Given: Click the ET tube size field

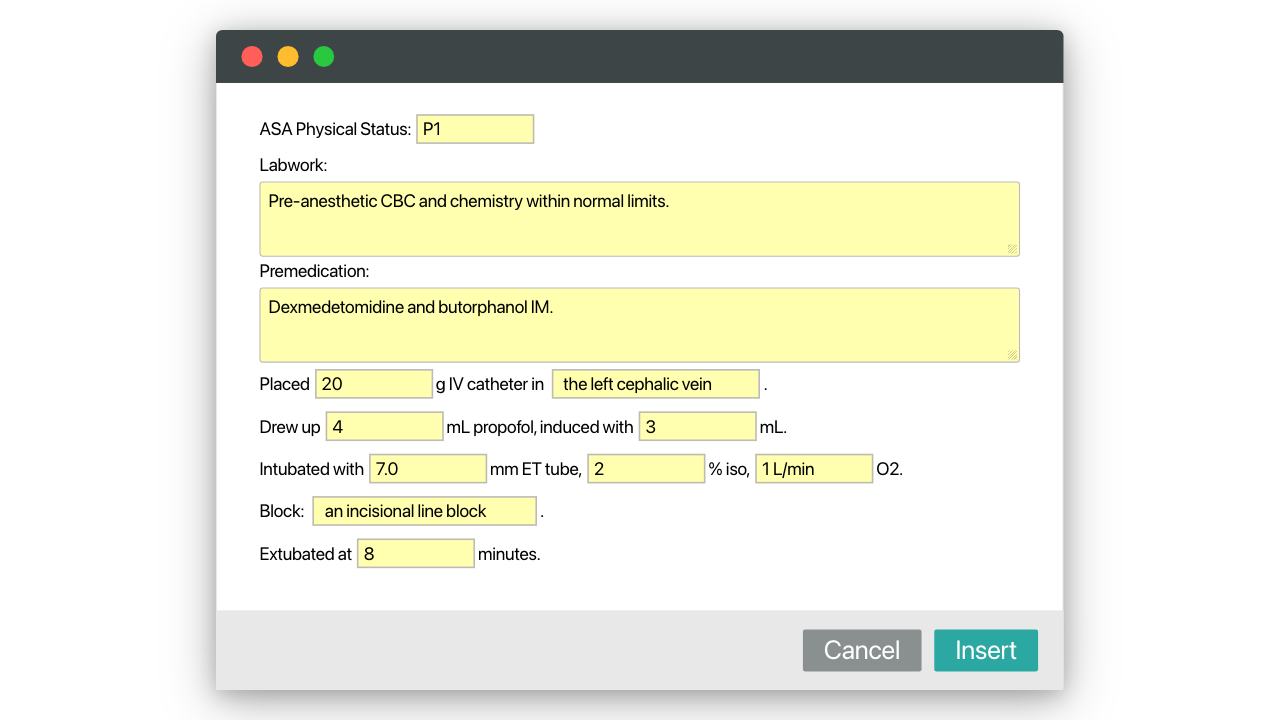Looking at the screenshot, I should pyautogui.click(x=428, y=469).
